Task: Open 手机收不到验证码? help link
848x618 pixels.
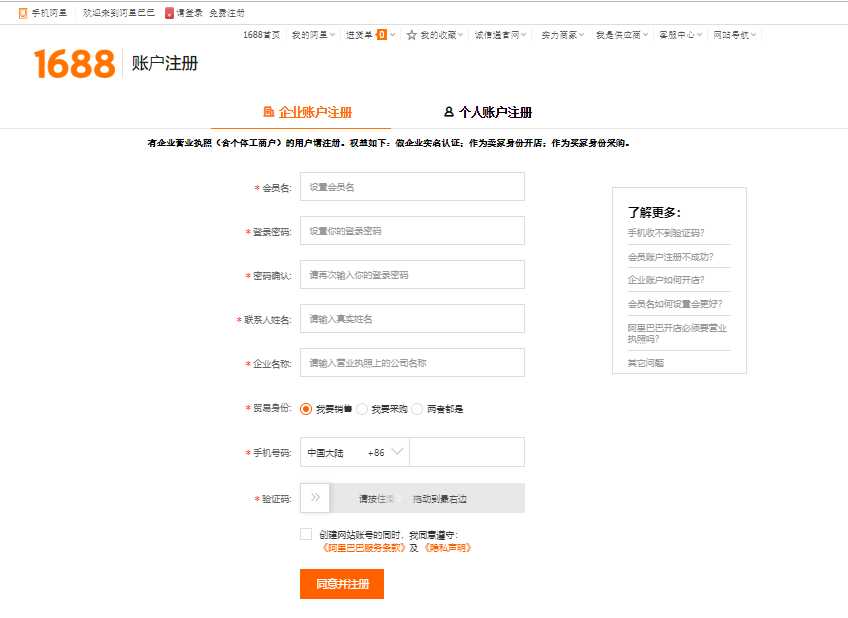Action: tap(666, 233)
